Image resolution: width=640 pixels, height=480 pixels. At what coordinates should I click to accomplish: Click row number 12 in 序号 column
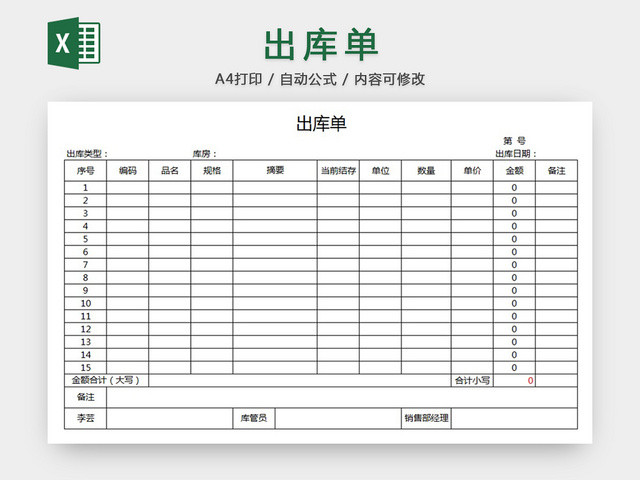coord(86,329)
